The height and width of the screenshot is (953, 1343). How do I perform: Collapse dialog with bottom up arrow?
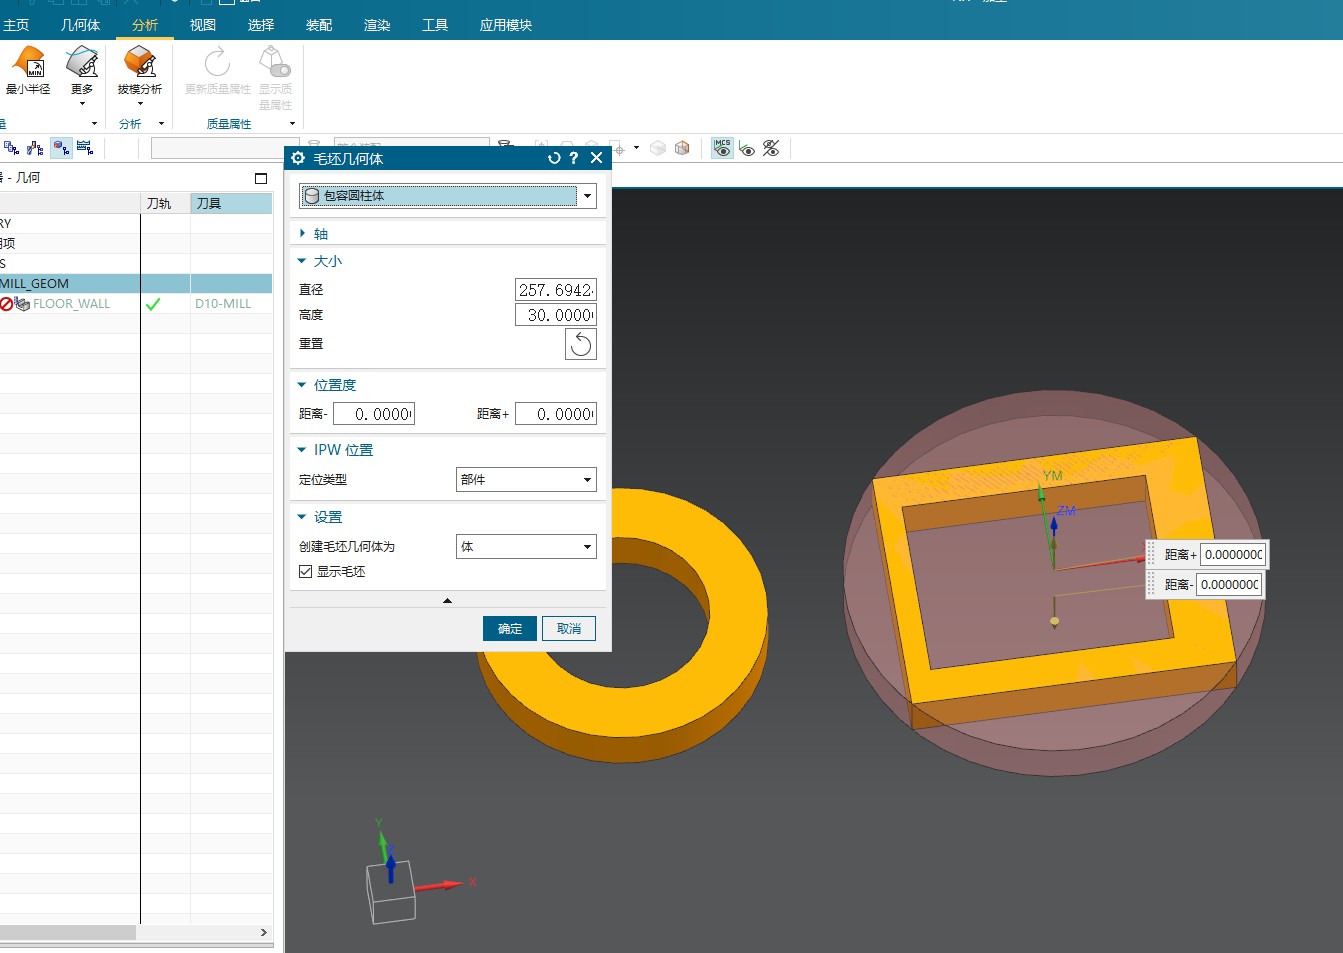click(x=447, y=600)
